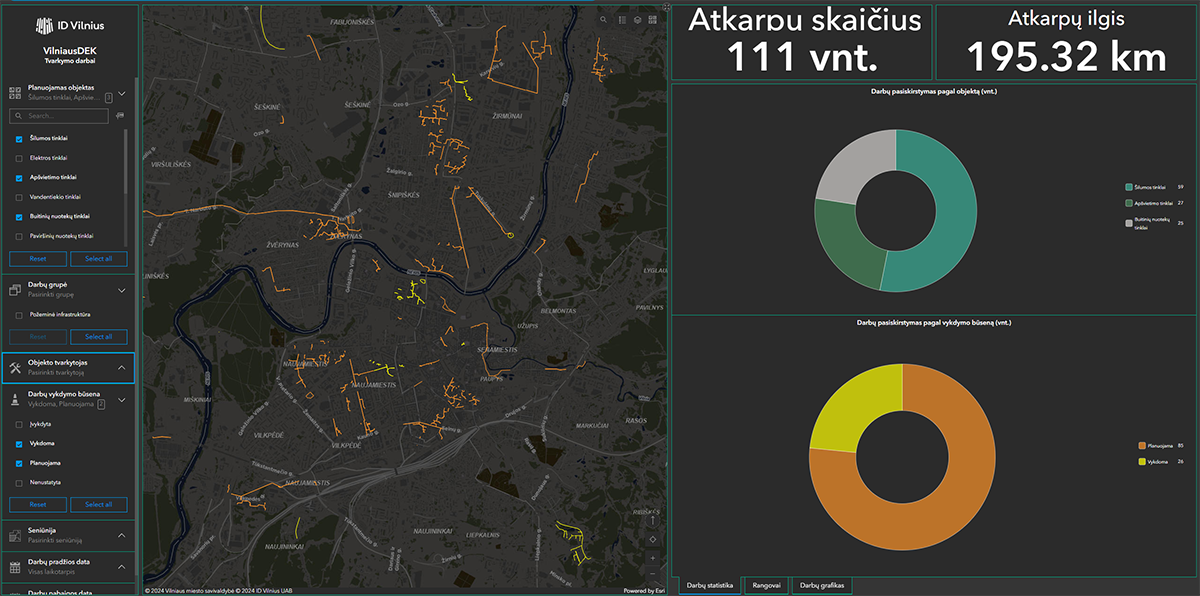Check Vandentiekio tinklai filter
The height and width of the screenshot is (596, 1200).
pyautogui.click(x=20, y=197)
